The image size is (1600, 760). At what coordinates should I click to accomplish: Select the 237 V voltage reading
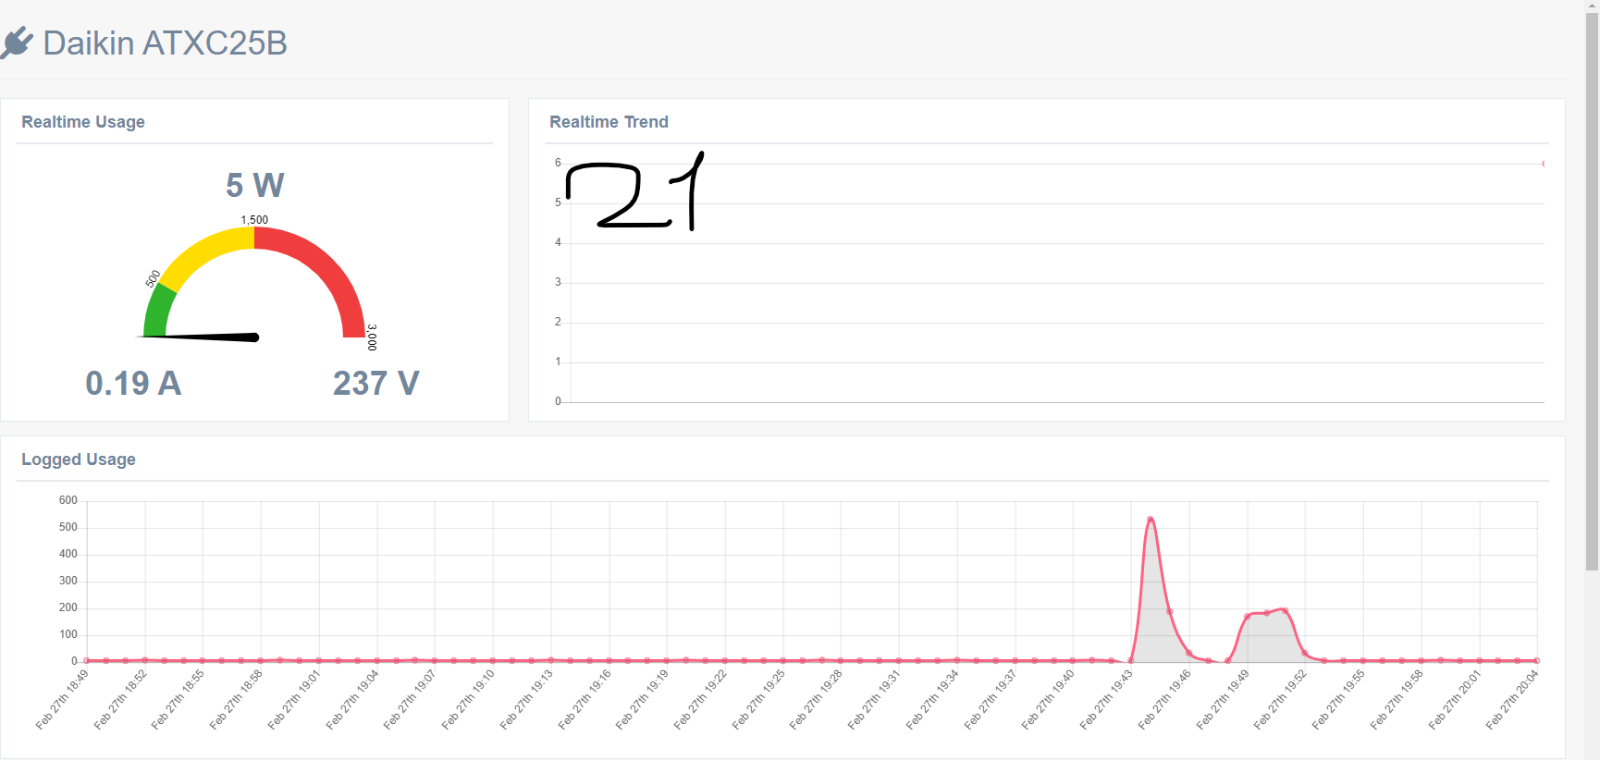coord(376,383)
